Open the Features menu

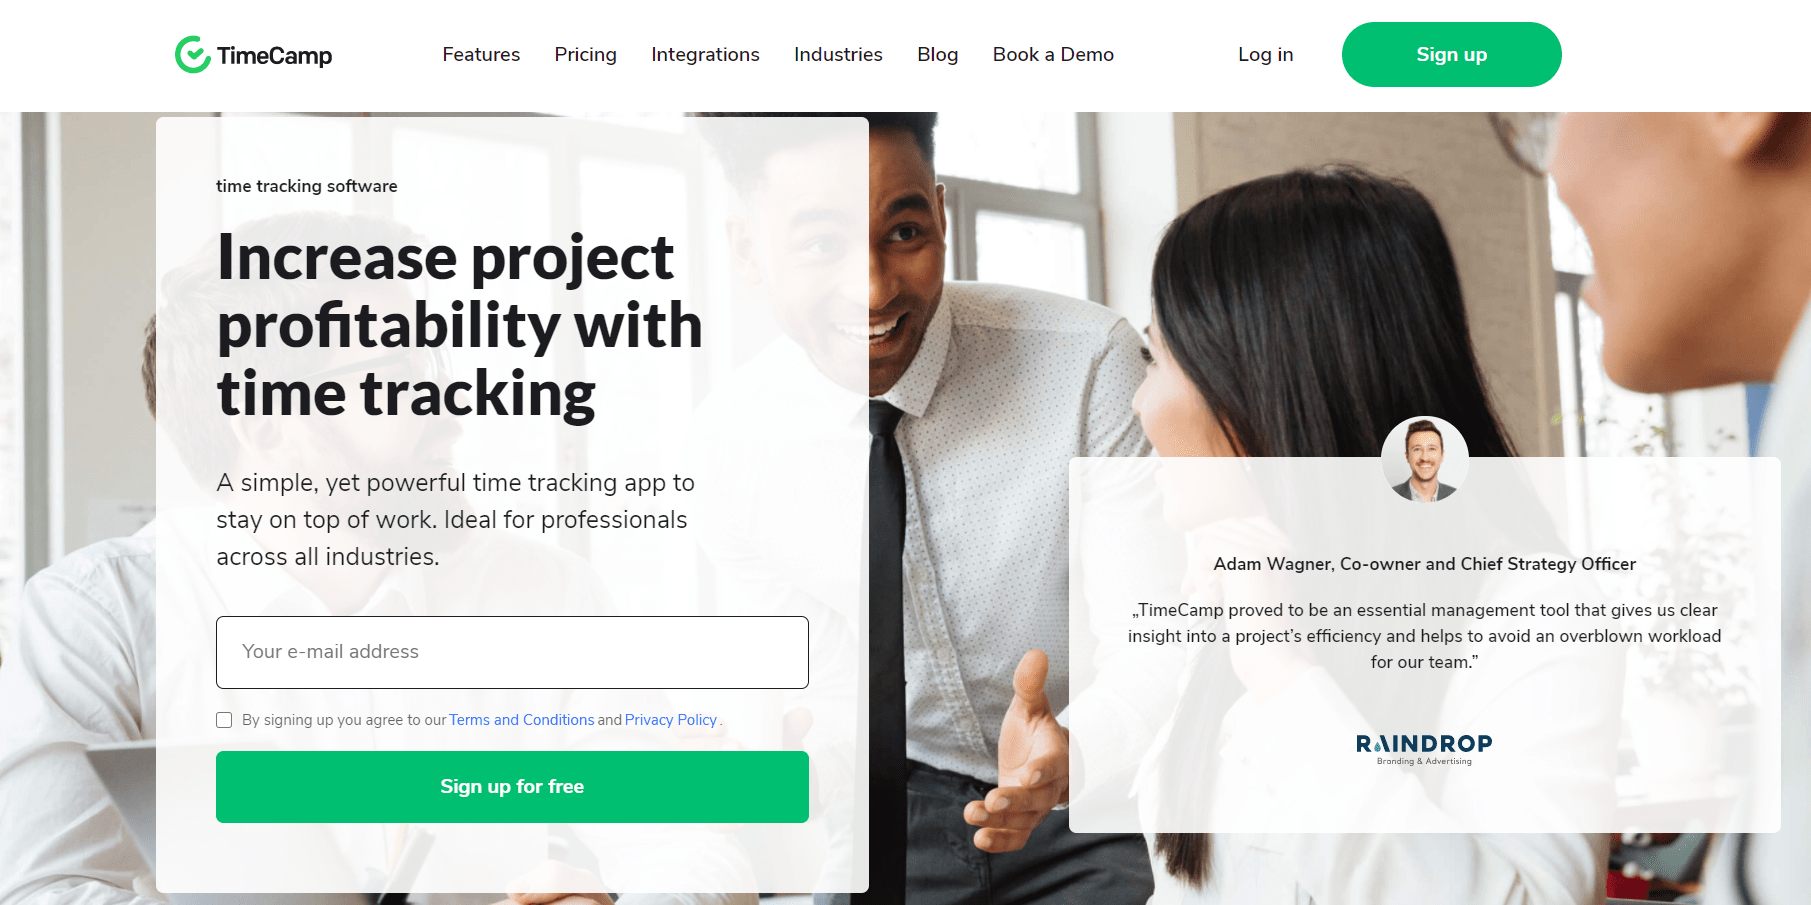click(481, 54)
